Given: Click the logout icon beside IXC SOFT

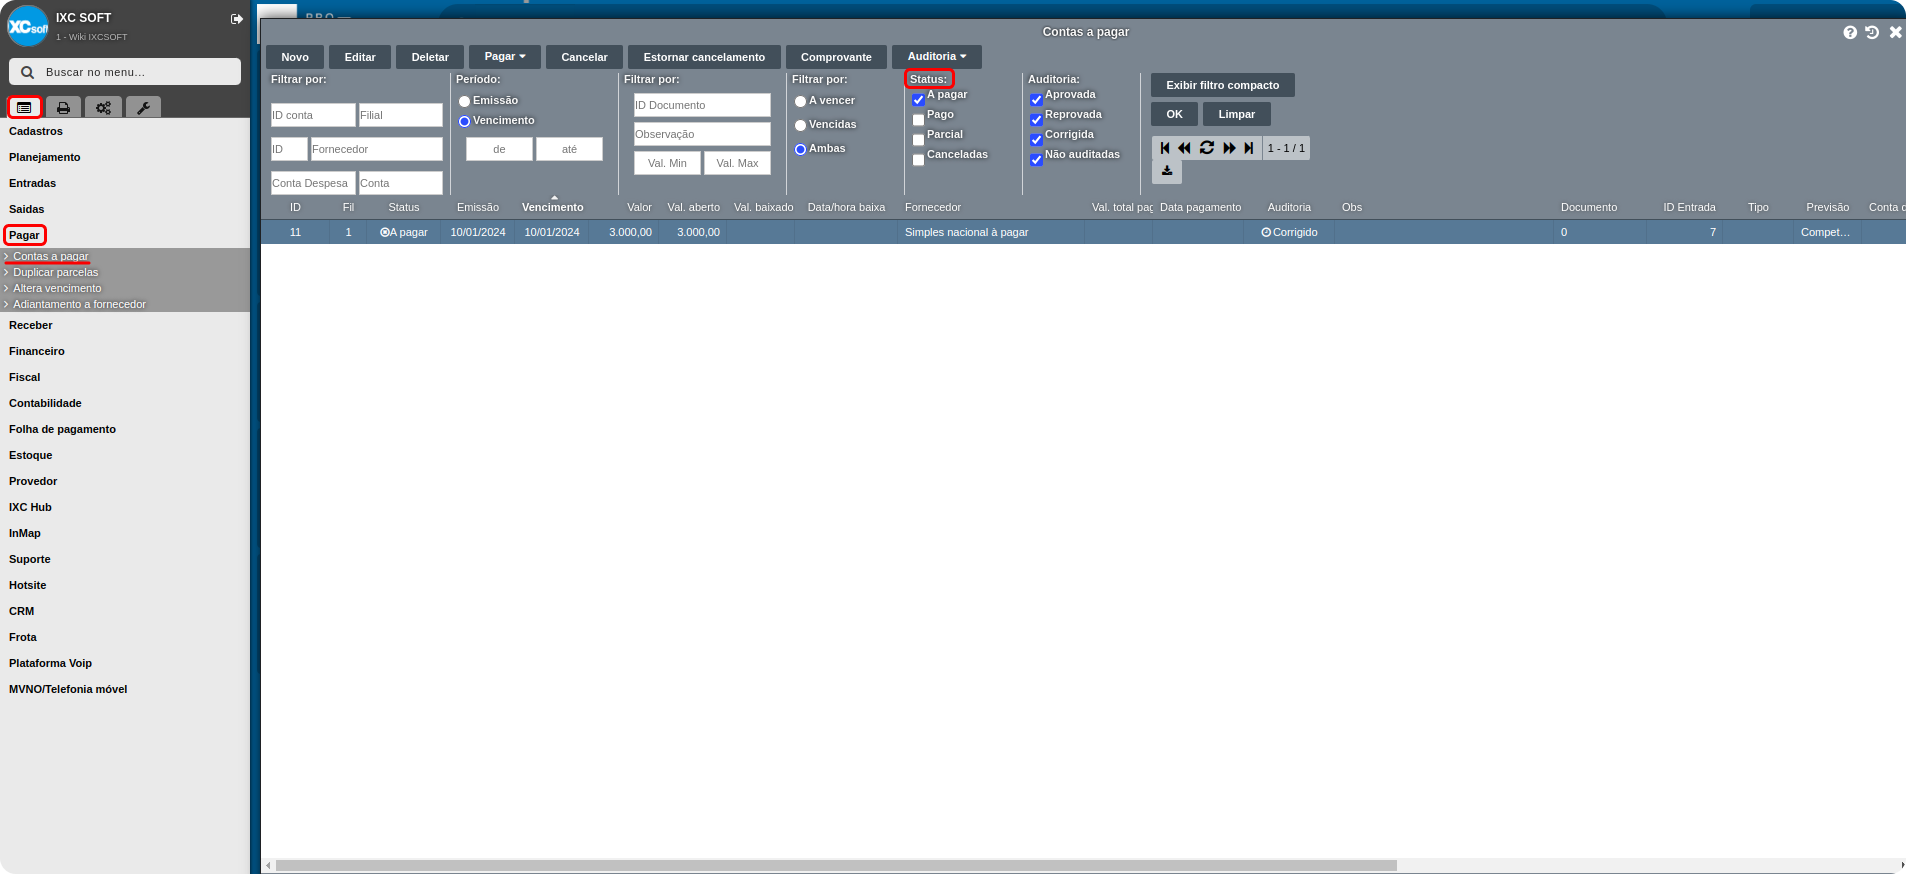Looking at the screenshot, I should click(x=237, y=19).
